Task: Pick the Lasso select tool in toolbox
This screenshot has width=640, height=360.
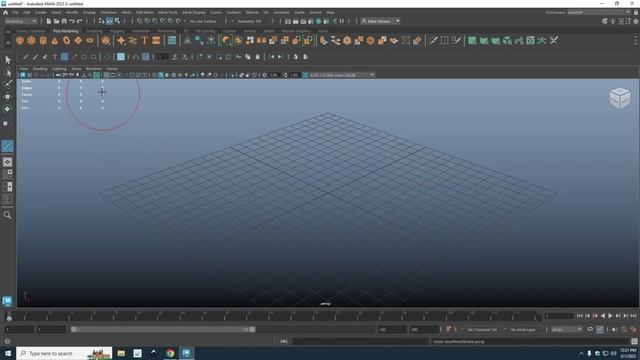Action: 7,73
